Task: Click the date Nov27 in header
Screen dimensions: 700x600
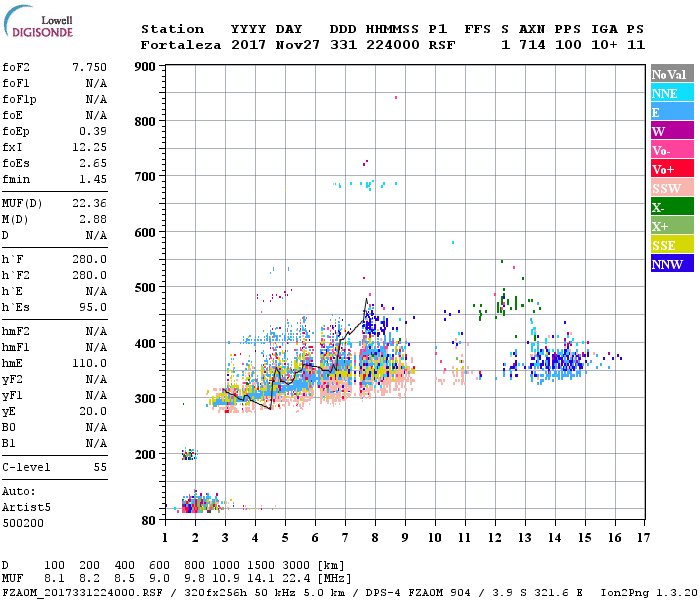Action: (297, 45)
